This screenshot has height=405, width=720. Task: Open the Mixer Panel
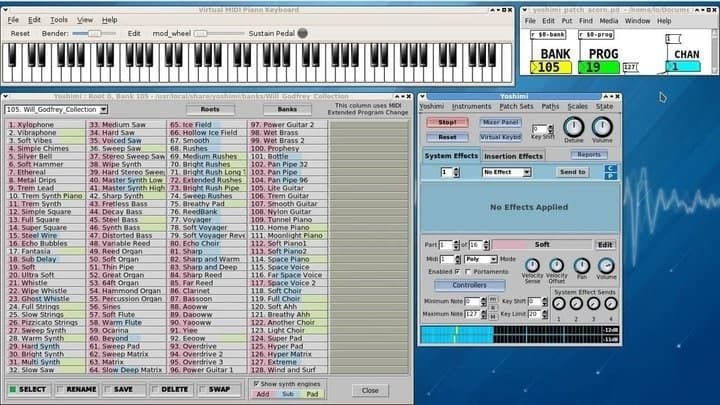click(x=501, y=122)
